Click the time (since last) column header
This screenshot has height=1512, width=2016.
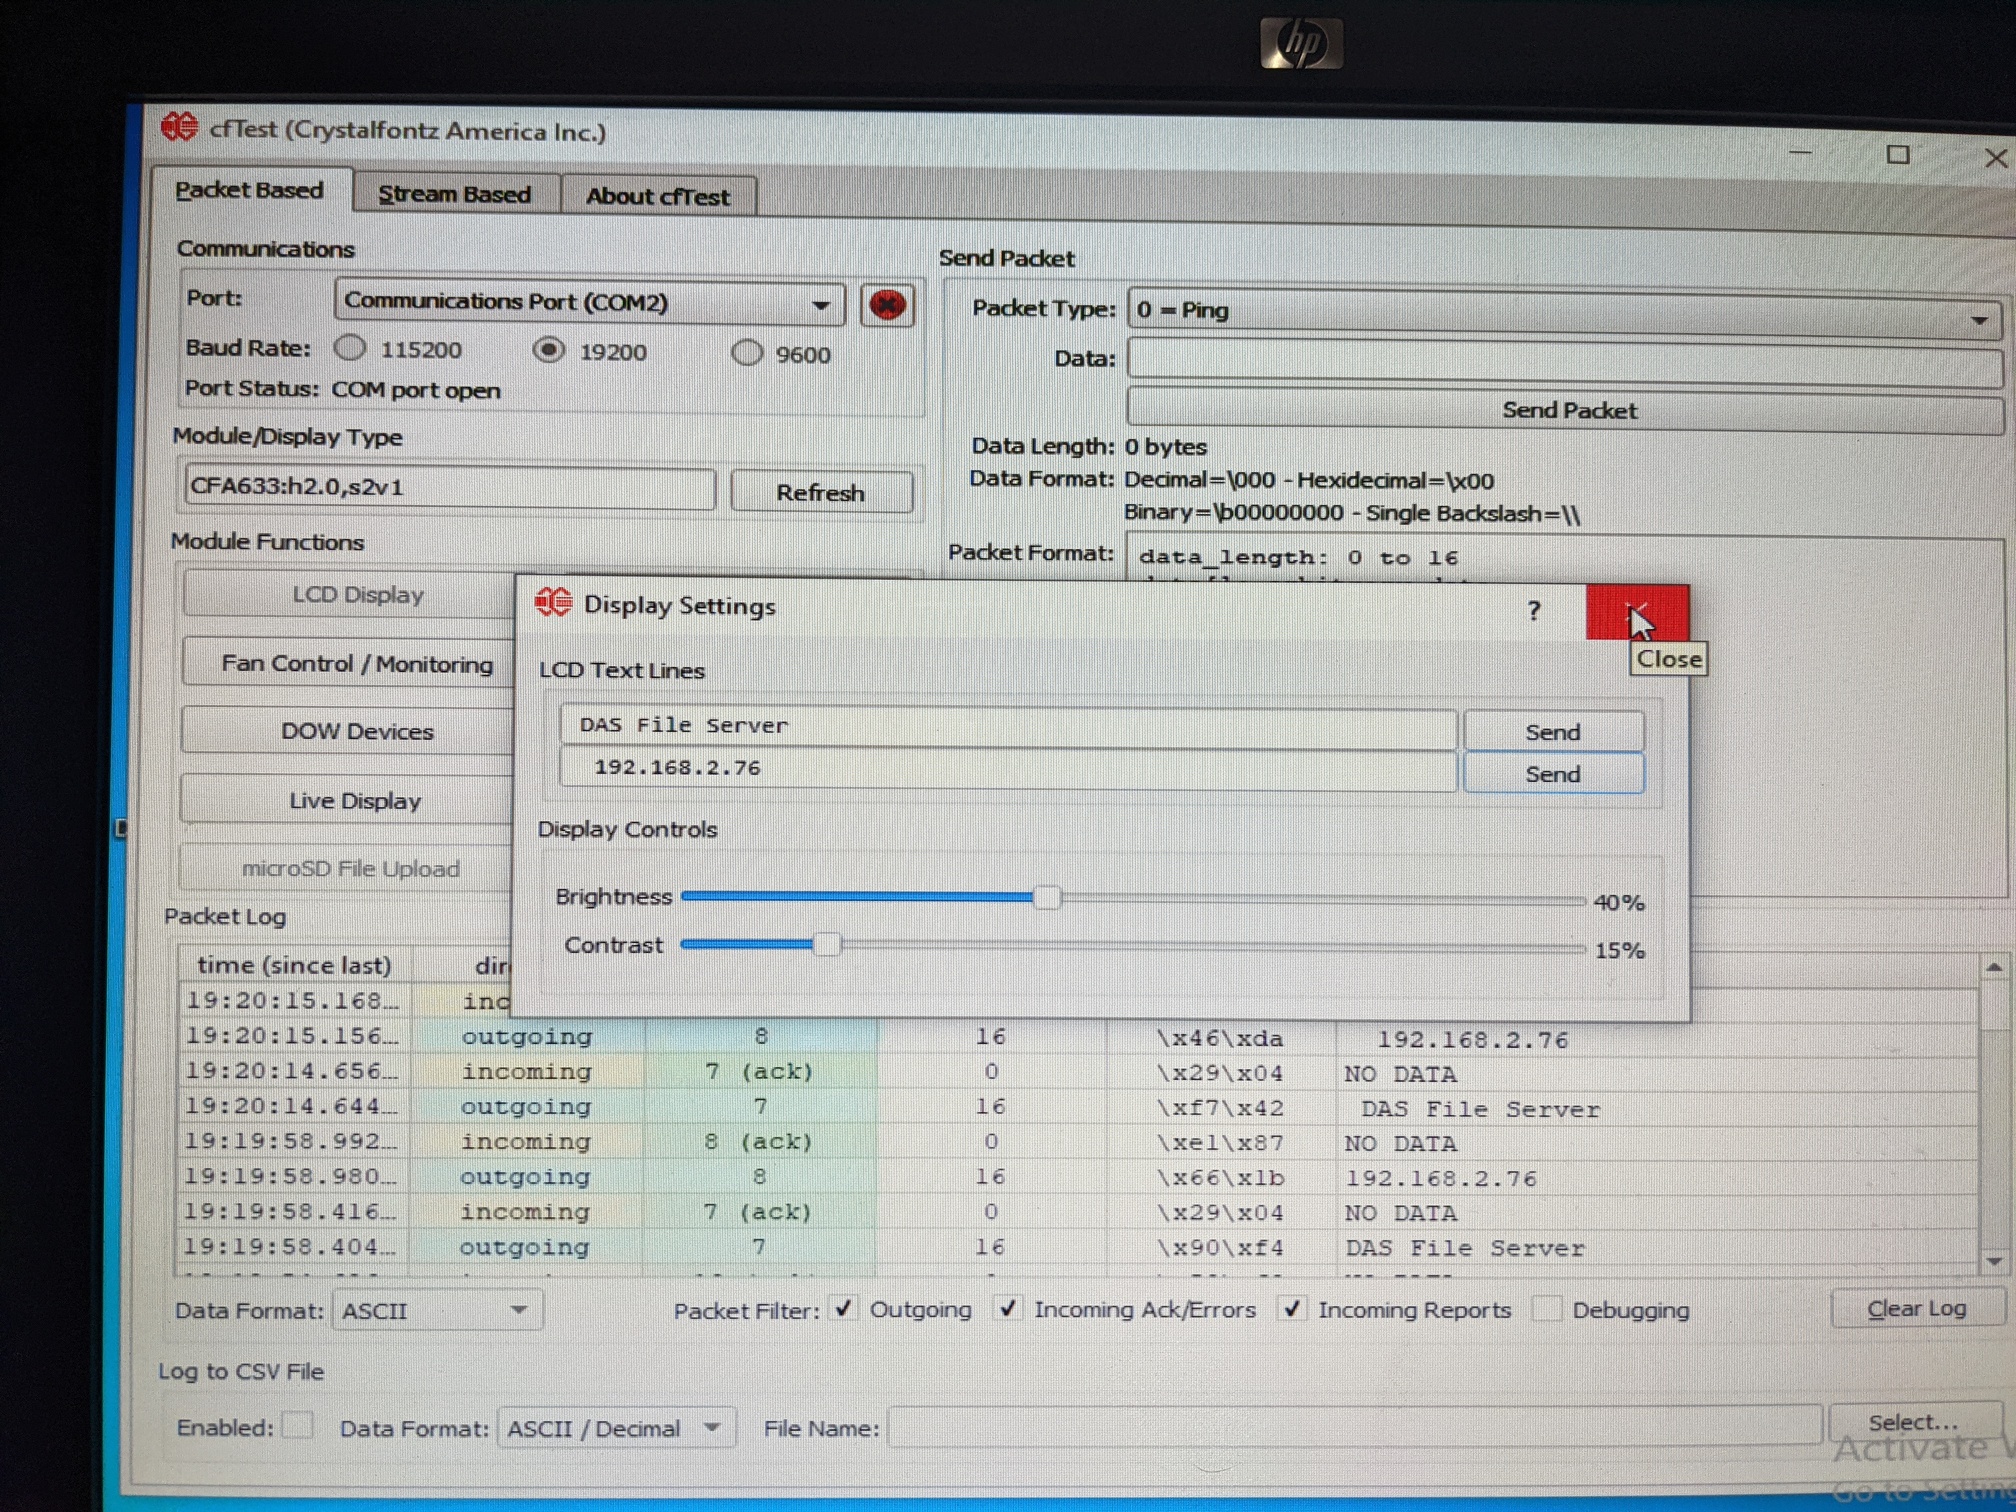[x=294, y=964]
